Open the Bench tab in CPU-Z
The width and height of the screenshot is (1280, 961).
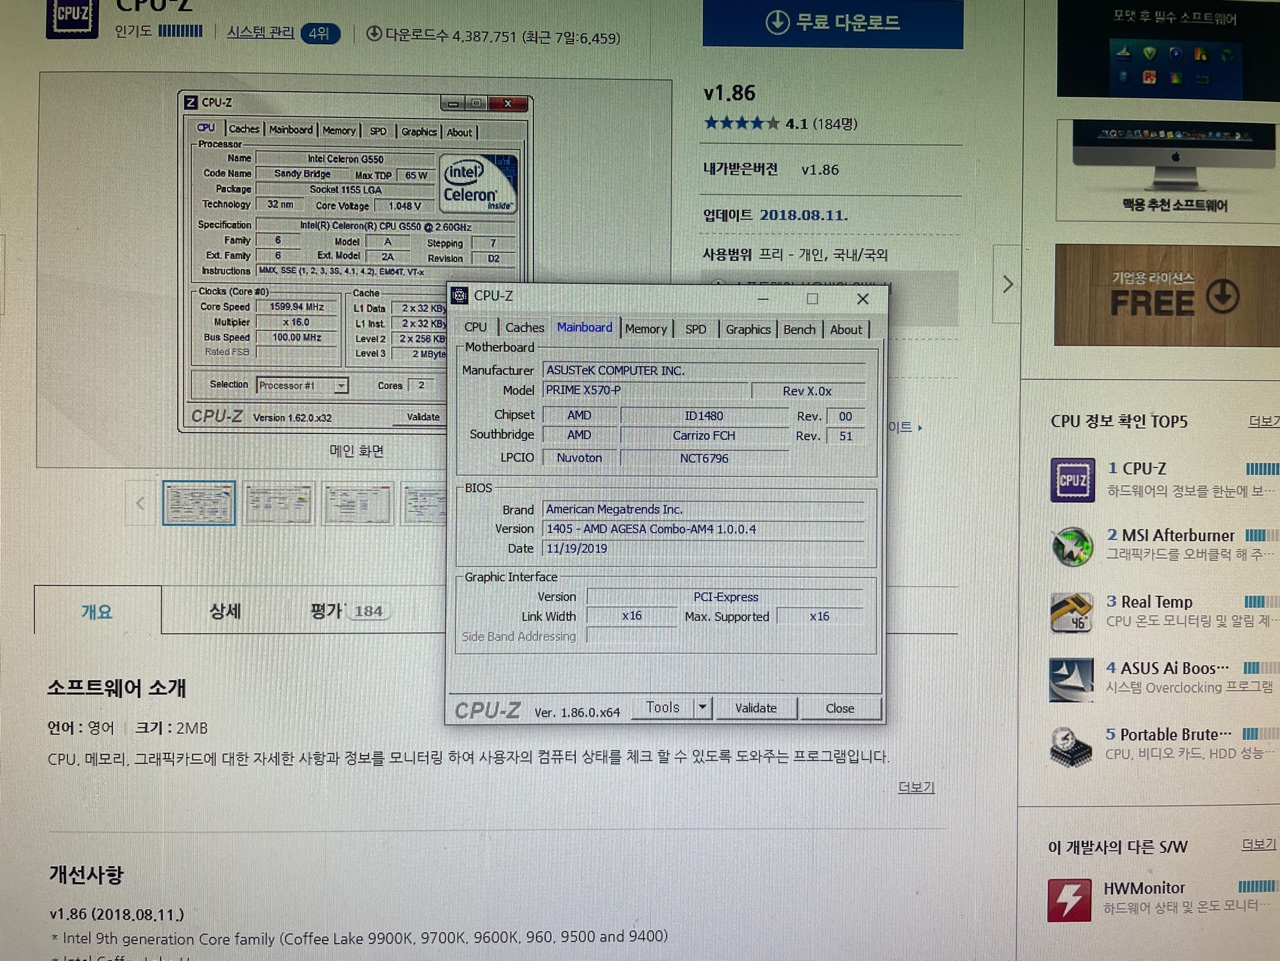[x=799, y=329]
